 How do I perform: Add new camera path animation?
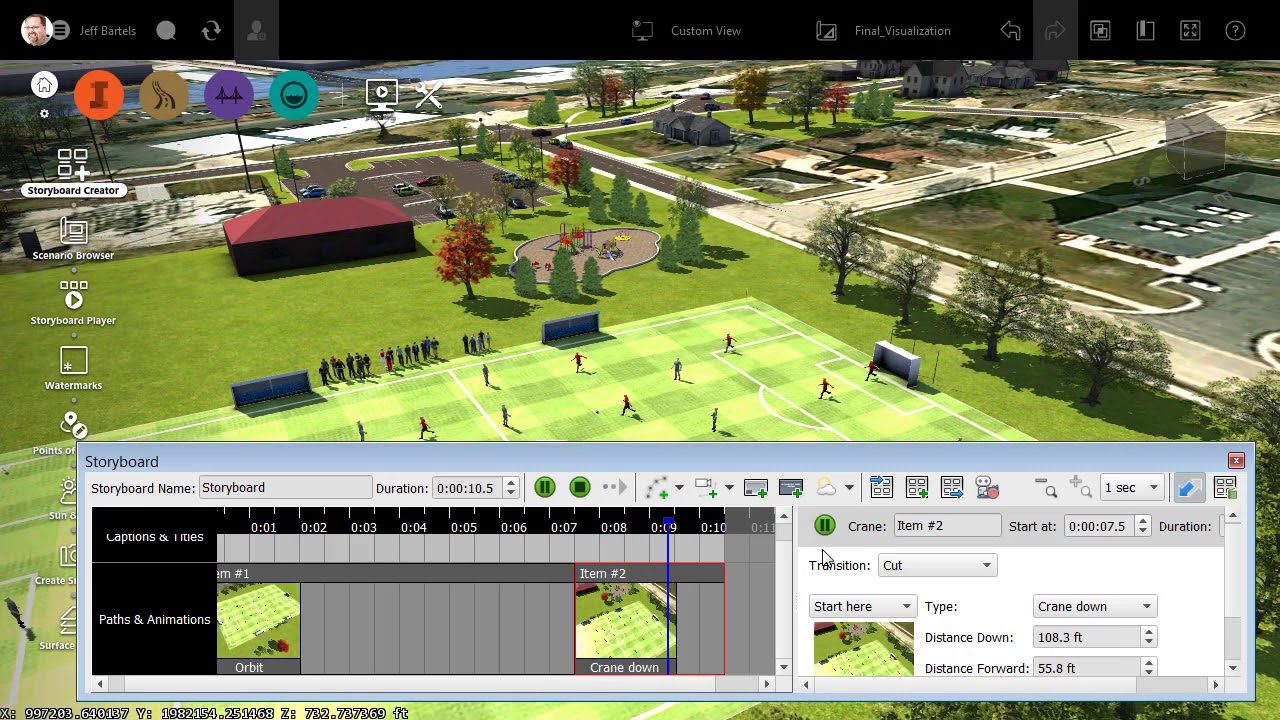(657, 488)
